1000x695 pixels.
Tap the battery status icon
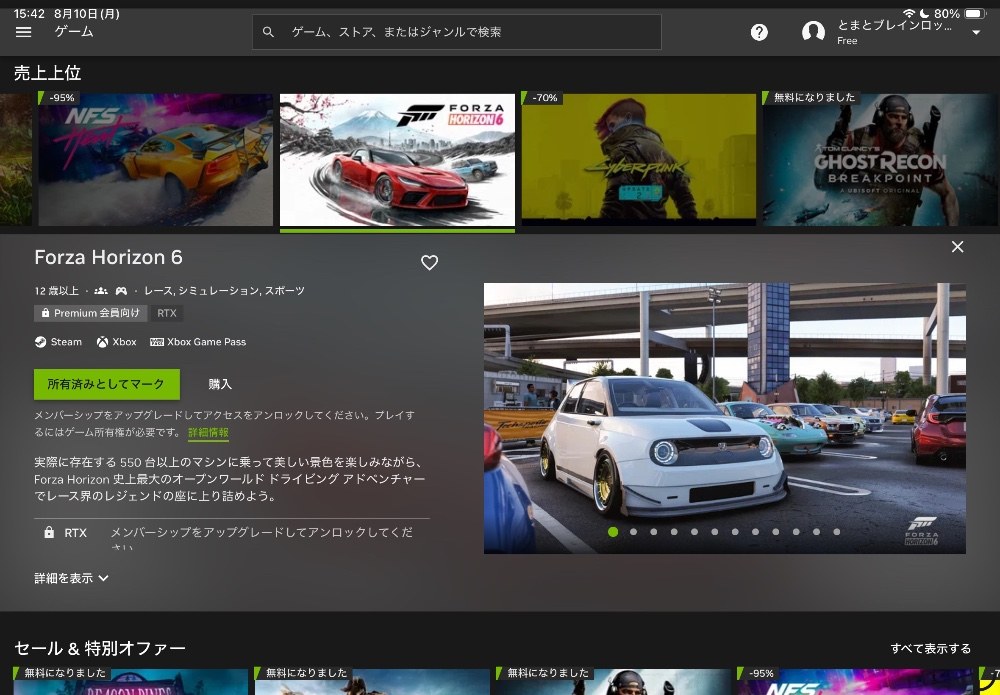(x=975, y=13)
